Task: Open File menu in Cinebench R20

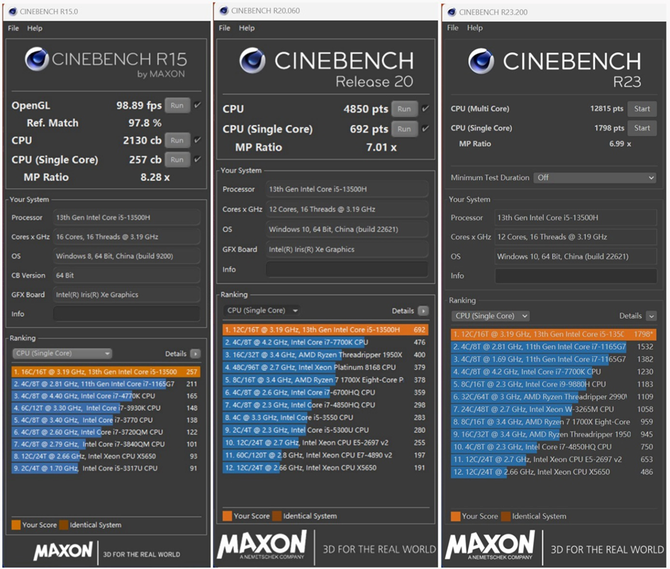Action: (x=224, y=28)
